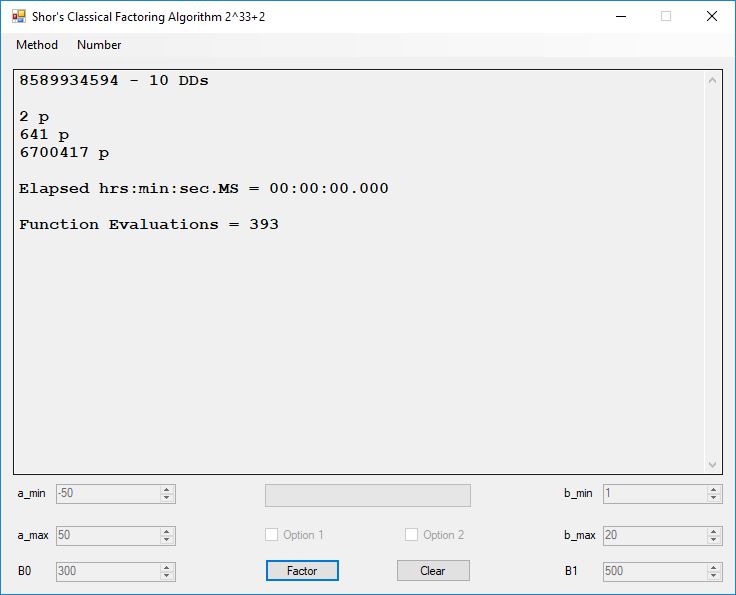Open the Number menu

tap(99, 45)
